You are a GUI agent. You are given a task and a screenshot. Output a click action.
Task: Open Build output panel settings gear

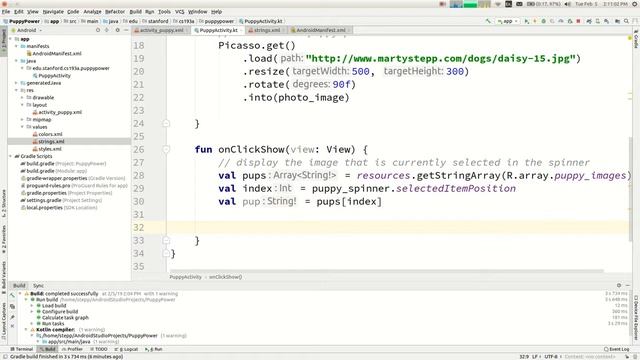coord(619,285)
